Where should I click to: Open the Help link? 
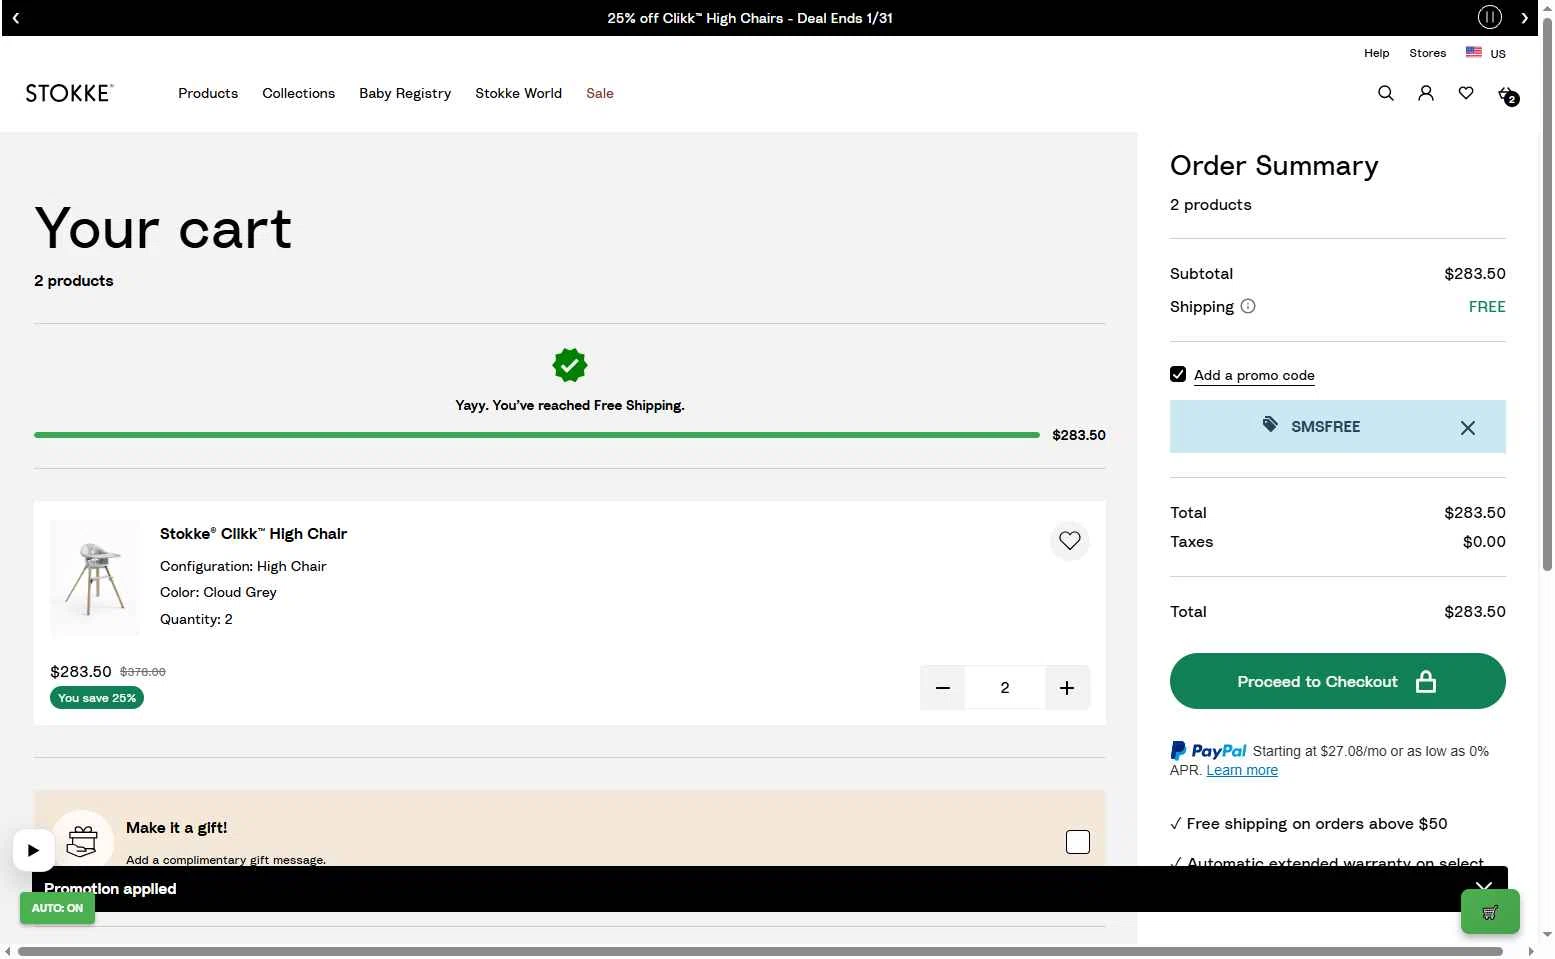1376,53
